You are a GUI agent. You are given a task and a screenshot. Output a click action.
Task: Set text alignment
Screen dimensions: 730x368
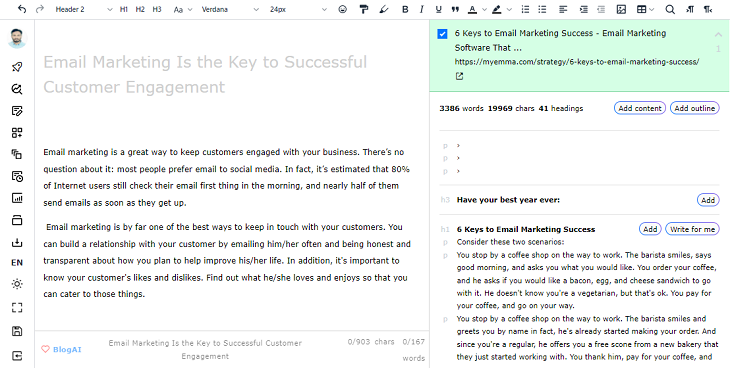click(x=563, y=9)
